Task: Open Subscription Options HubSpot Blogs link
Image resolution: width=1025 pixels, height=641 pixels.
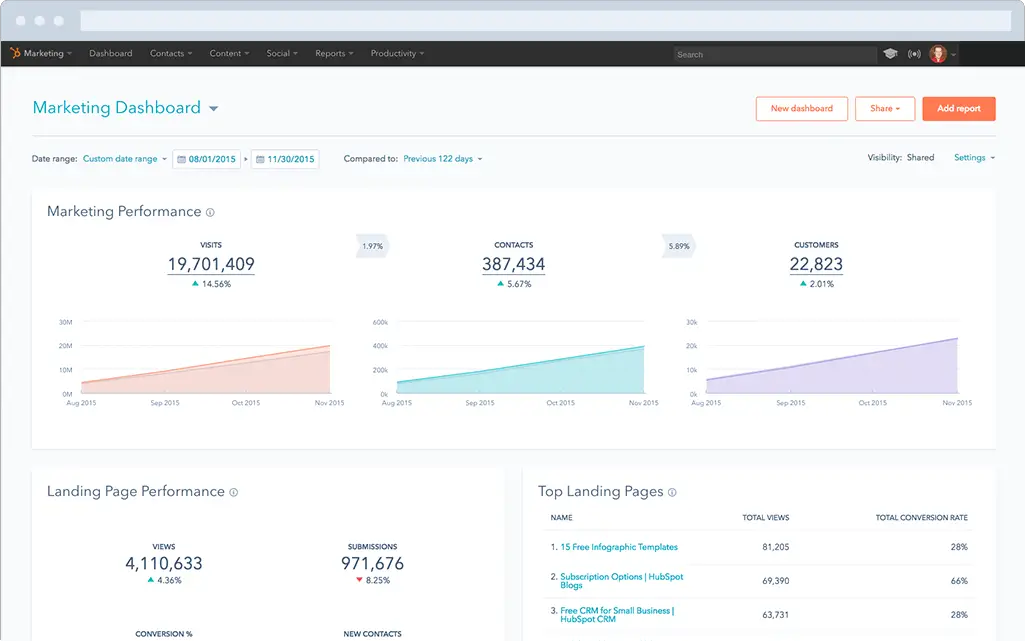Action: (621, 581)
